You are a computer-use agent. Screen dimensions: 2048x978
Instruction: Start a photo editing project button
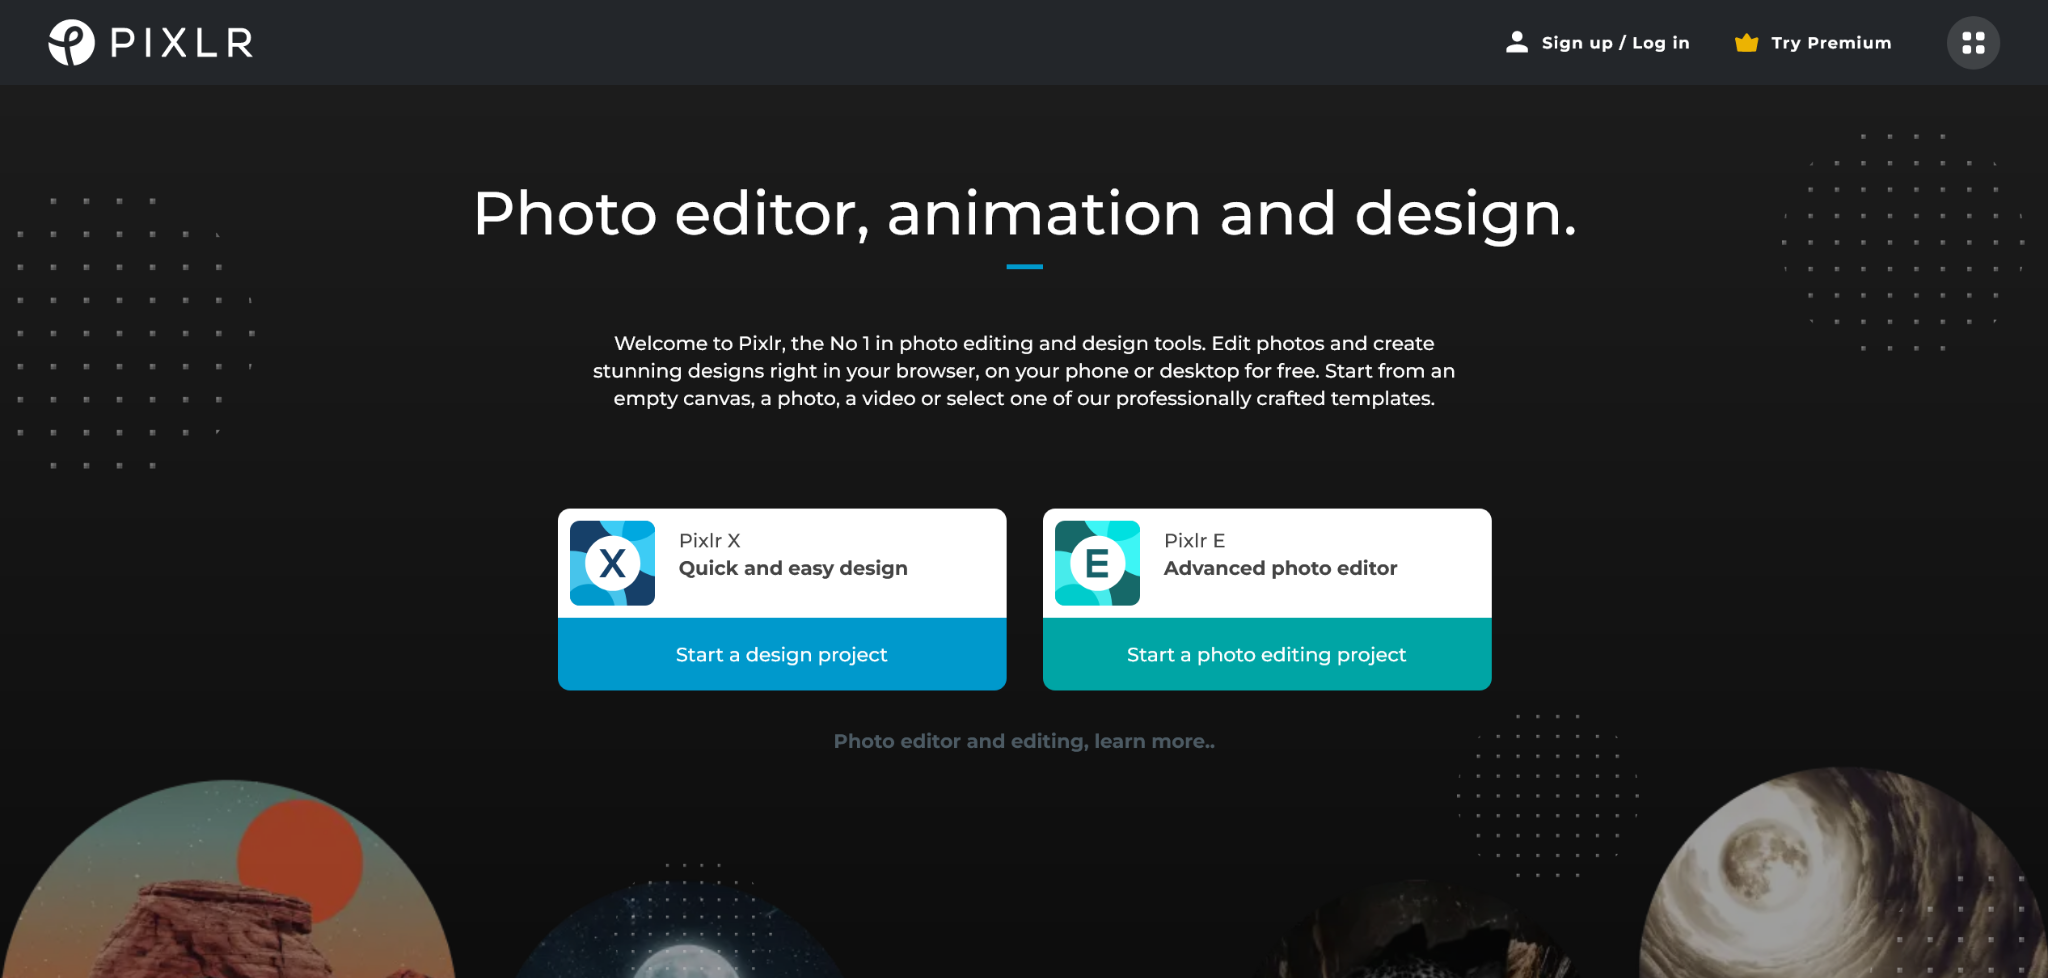(1267, 654)
